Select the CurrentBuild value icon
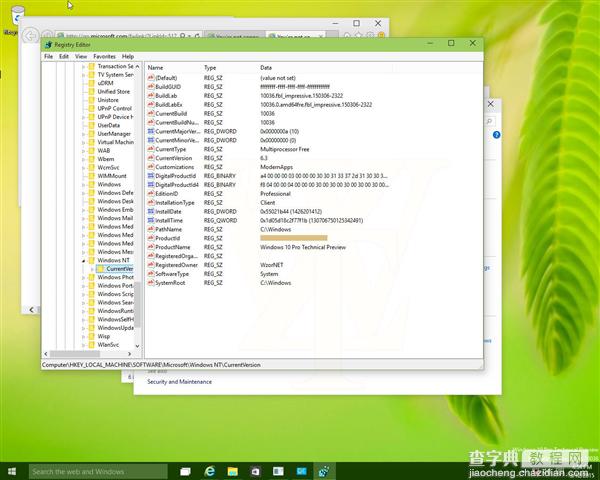The image size is (600, 480). tap(151, 114)
